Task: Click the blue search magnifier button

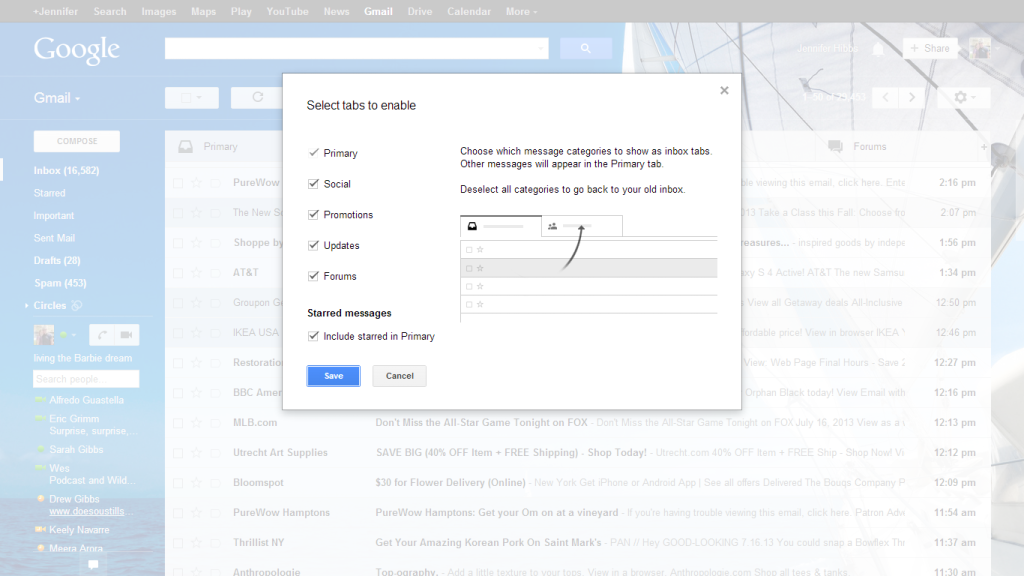Action: coord(585,48)
